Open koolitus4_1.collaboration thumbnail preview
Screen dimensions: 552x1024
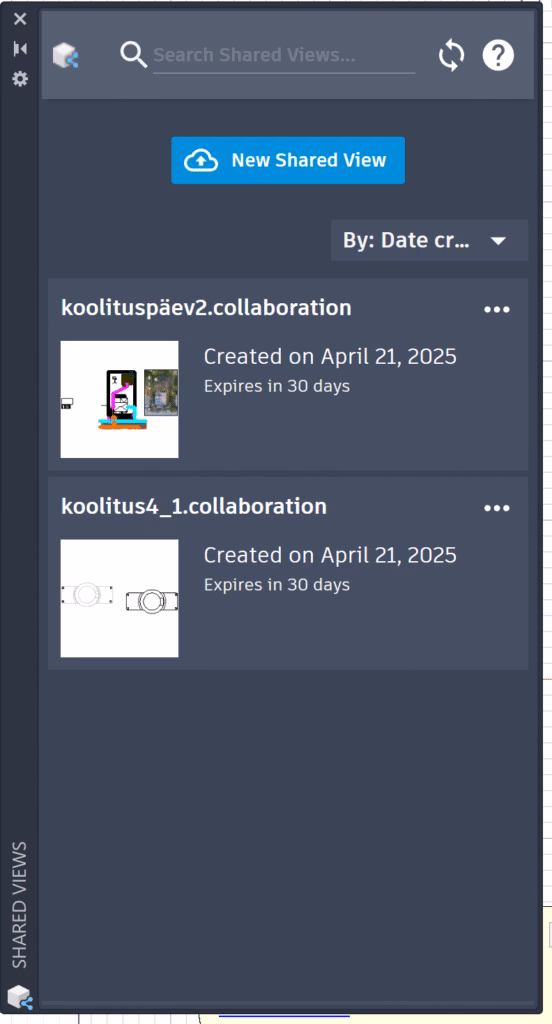[120, 598]
